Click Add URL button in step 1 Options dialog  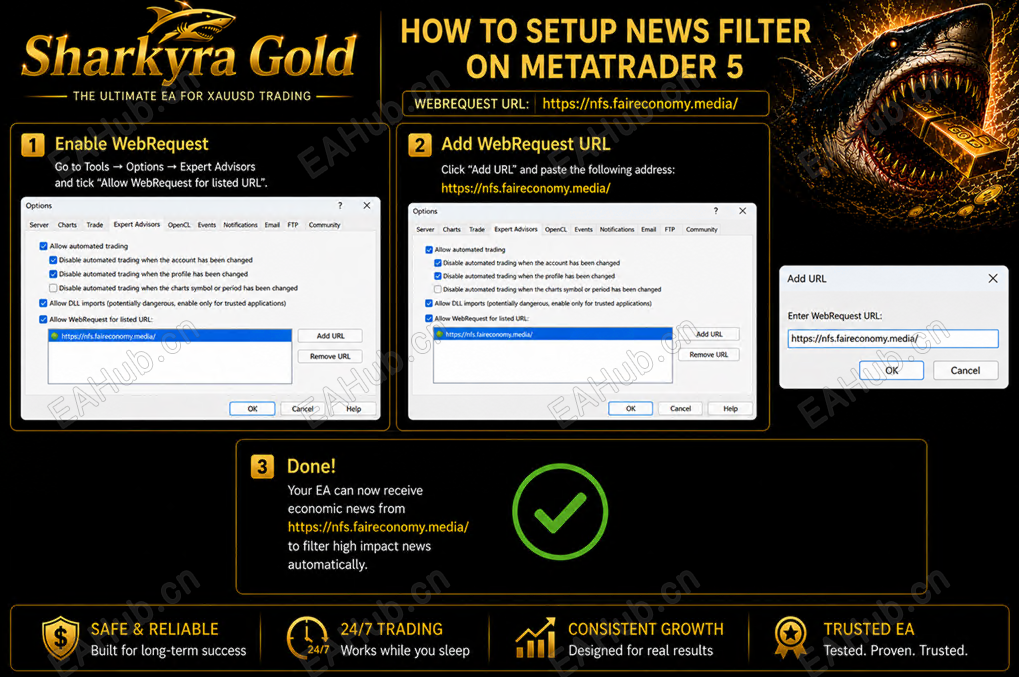(330, 336)
